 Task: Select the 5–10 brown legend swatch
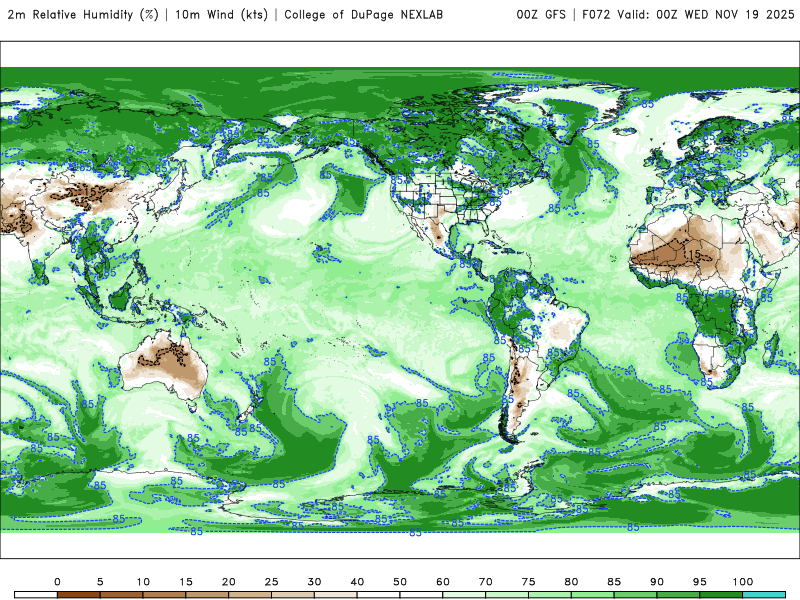[121, 595]
